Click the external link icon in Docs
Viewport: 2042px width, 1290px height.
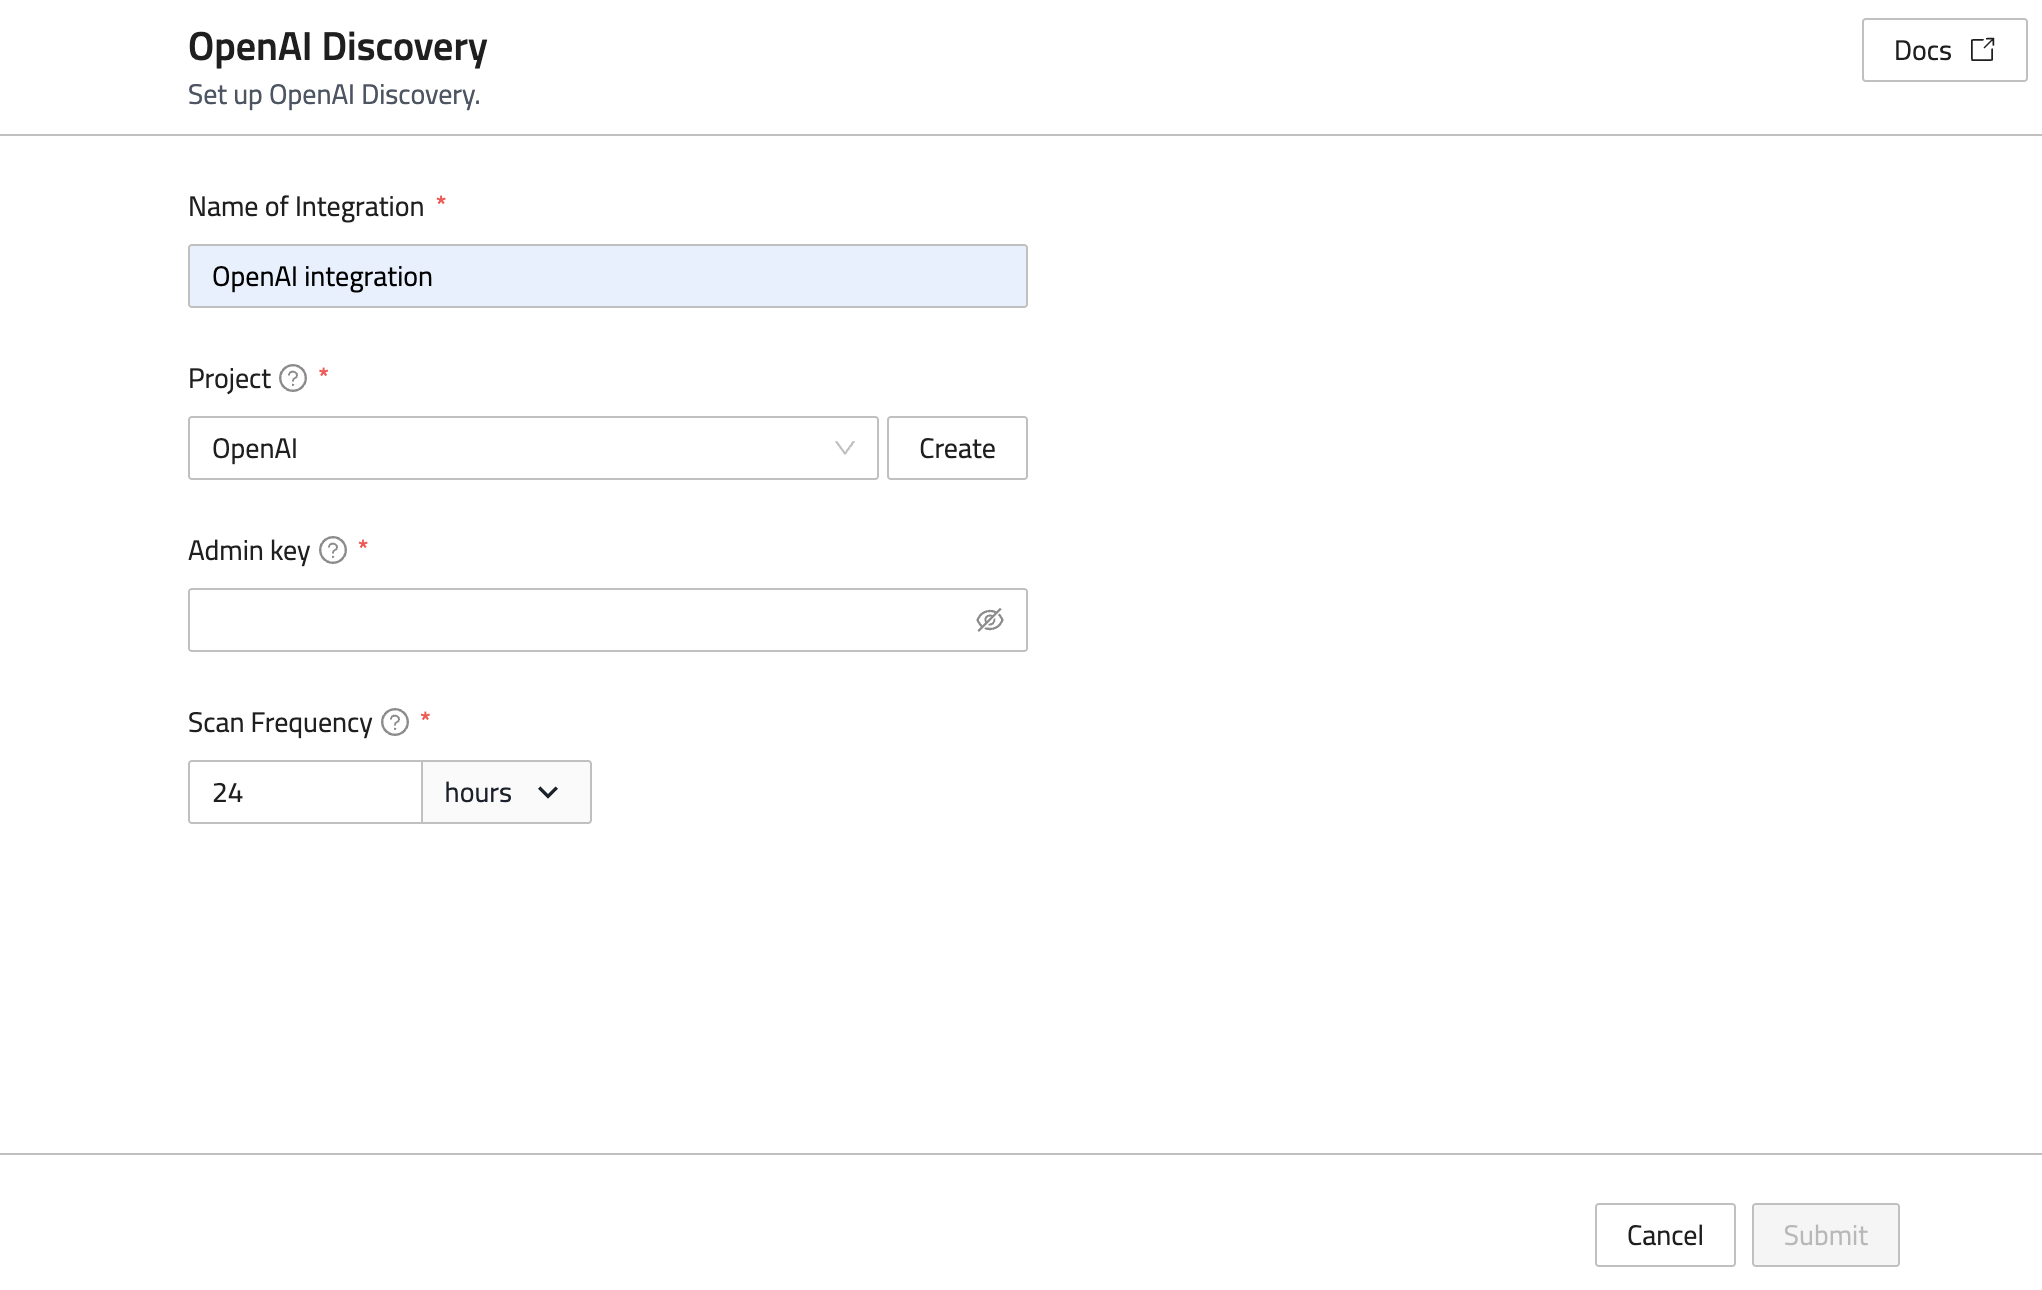(x=1982, y=50)
